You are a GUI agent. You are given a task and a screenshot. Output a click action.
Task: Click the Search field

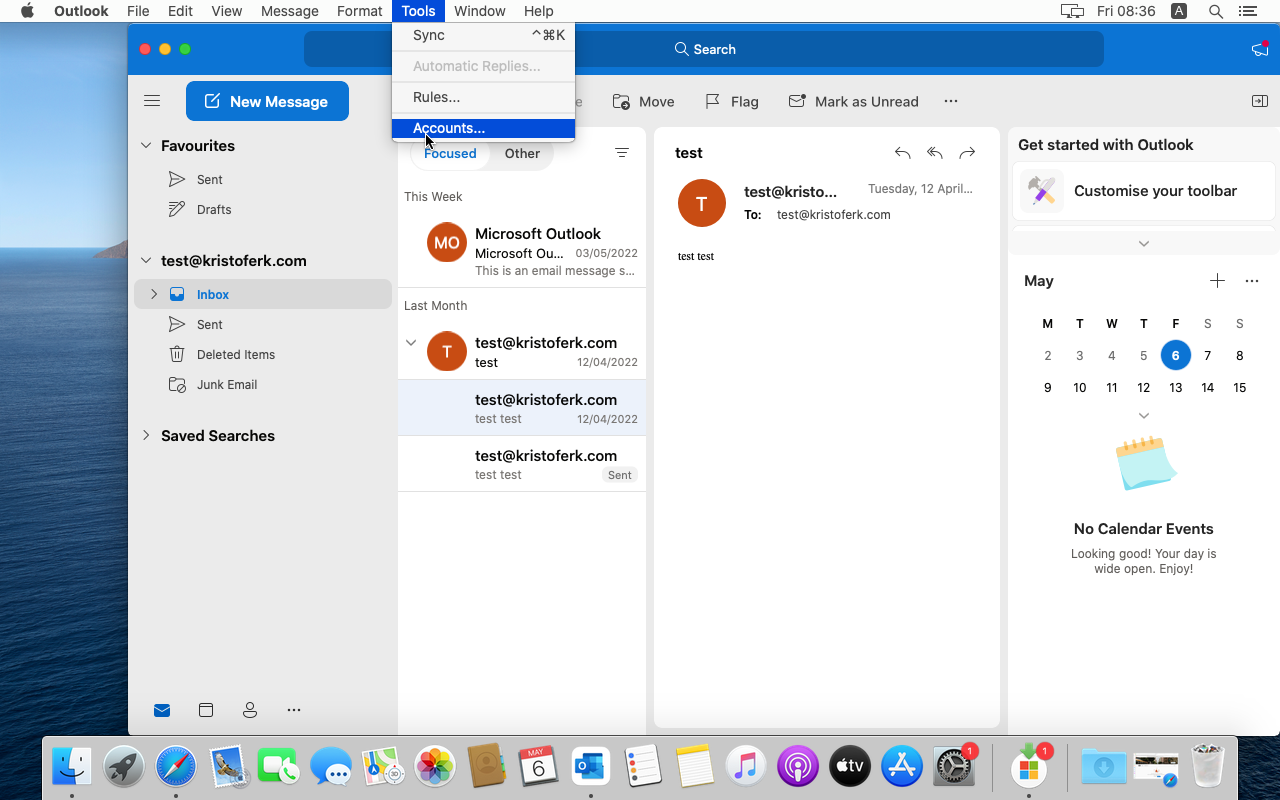(704, 49)
